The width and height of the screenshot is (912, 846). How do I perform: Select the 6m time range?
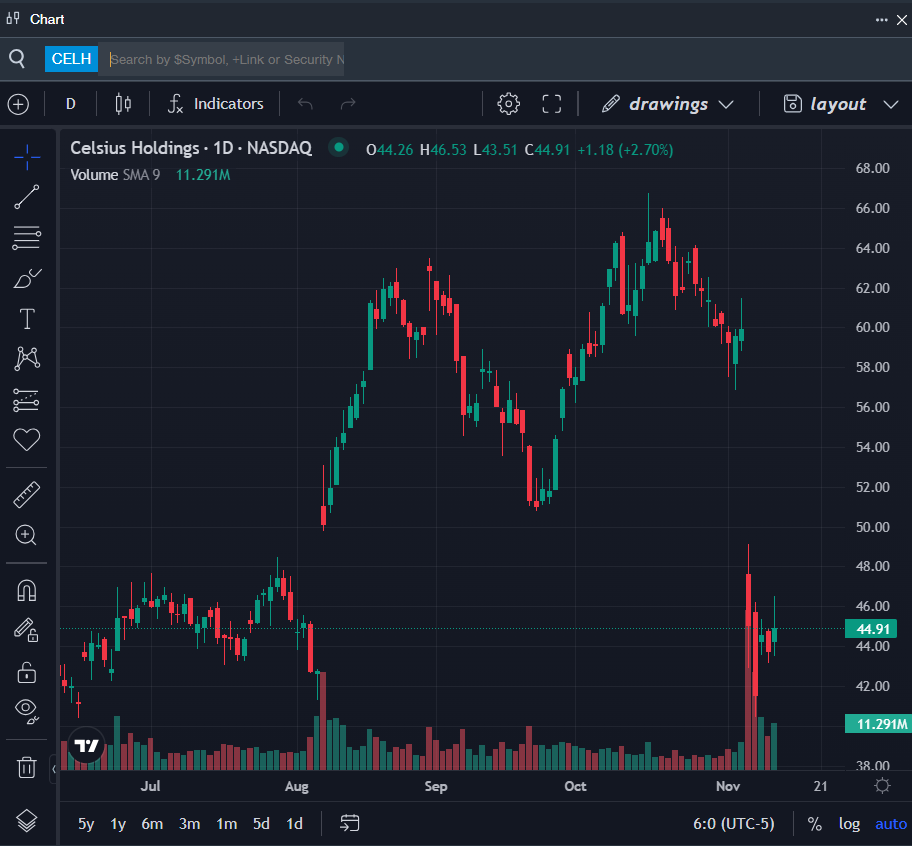[152, 824]
